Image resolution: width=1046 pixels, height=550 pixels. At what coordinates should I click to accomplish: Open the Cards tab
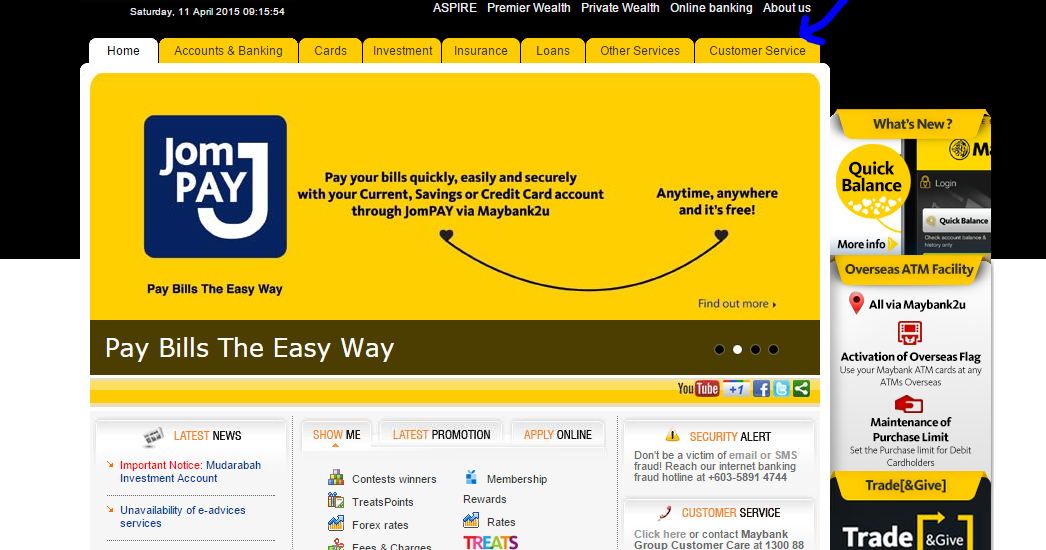[330, 51]
